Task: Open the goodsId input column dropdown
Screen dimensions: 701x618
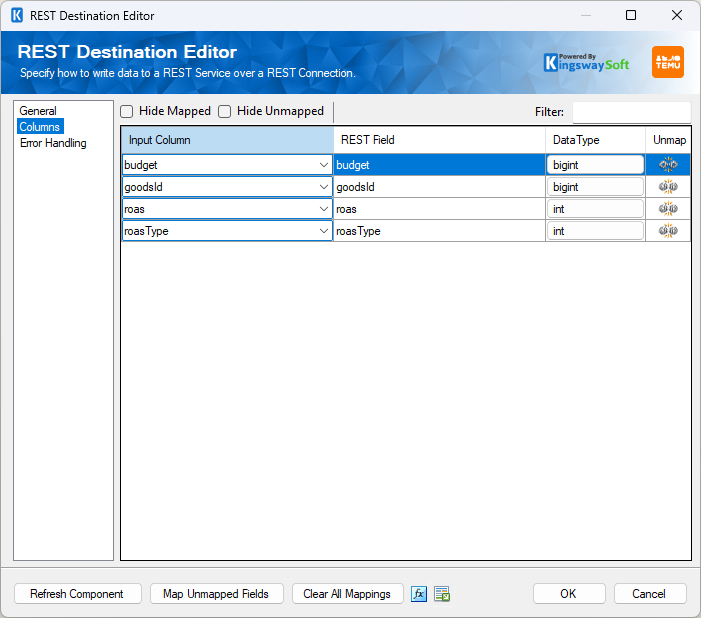Action: pyautogui.click(x=324, y=186)
